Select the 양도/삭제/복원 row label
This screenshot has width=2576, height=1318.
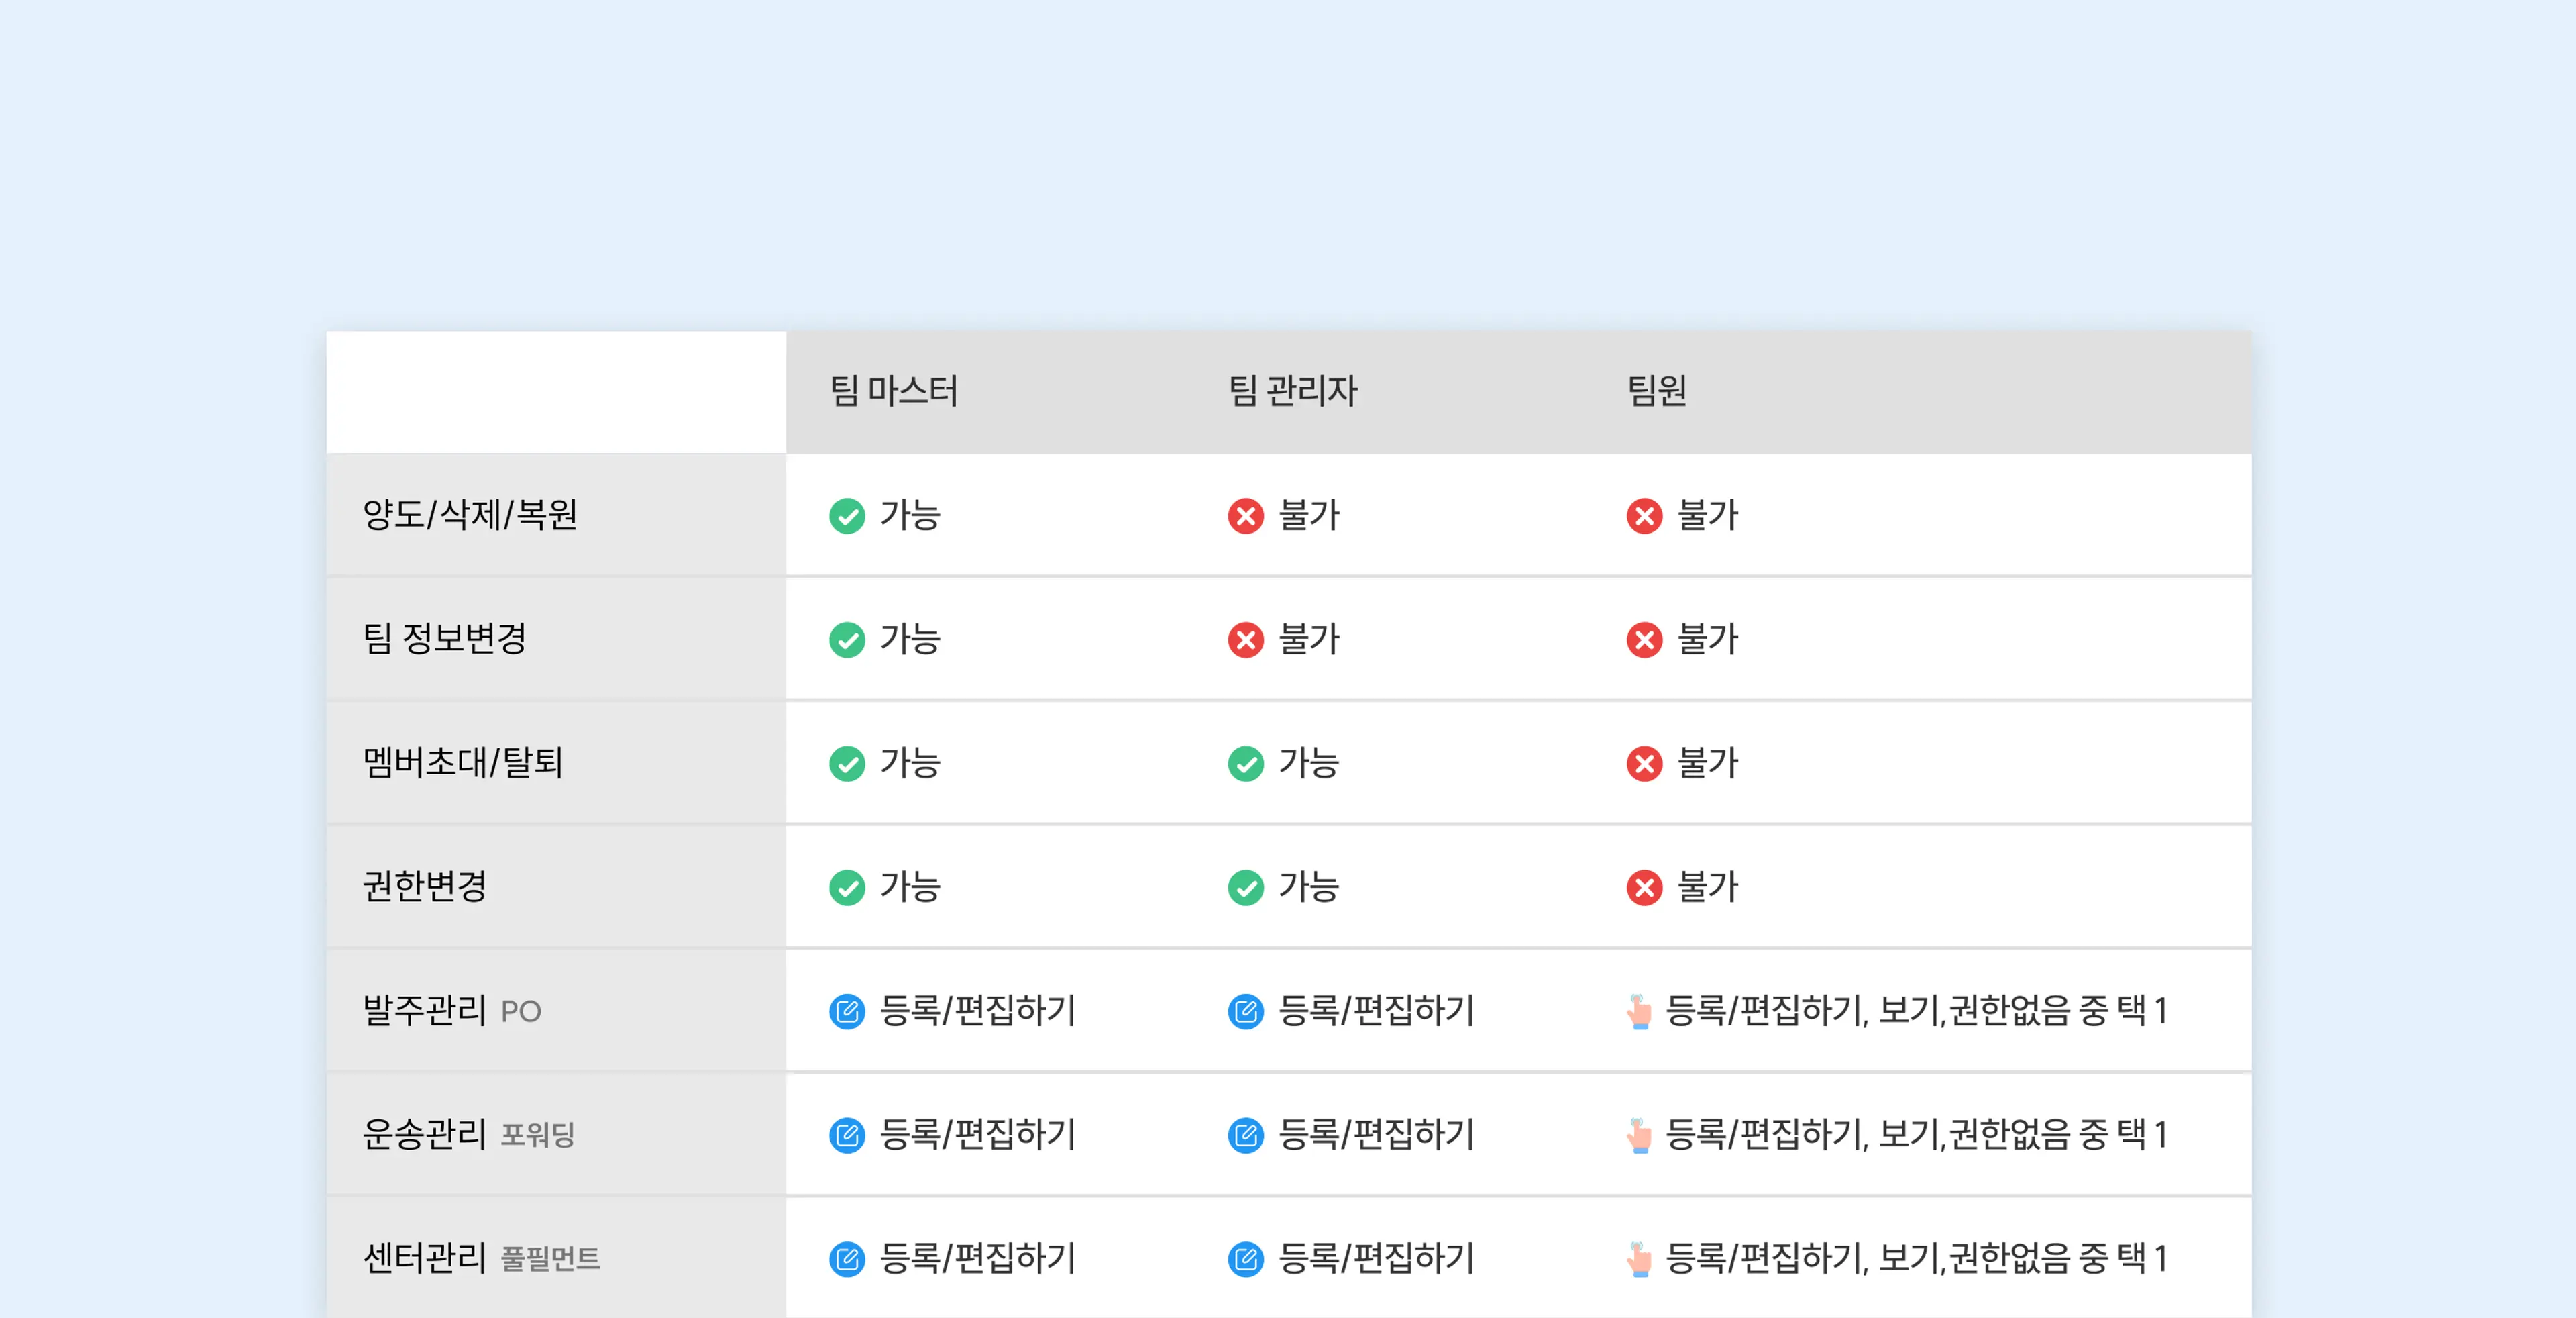coord(470,515)
